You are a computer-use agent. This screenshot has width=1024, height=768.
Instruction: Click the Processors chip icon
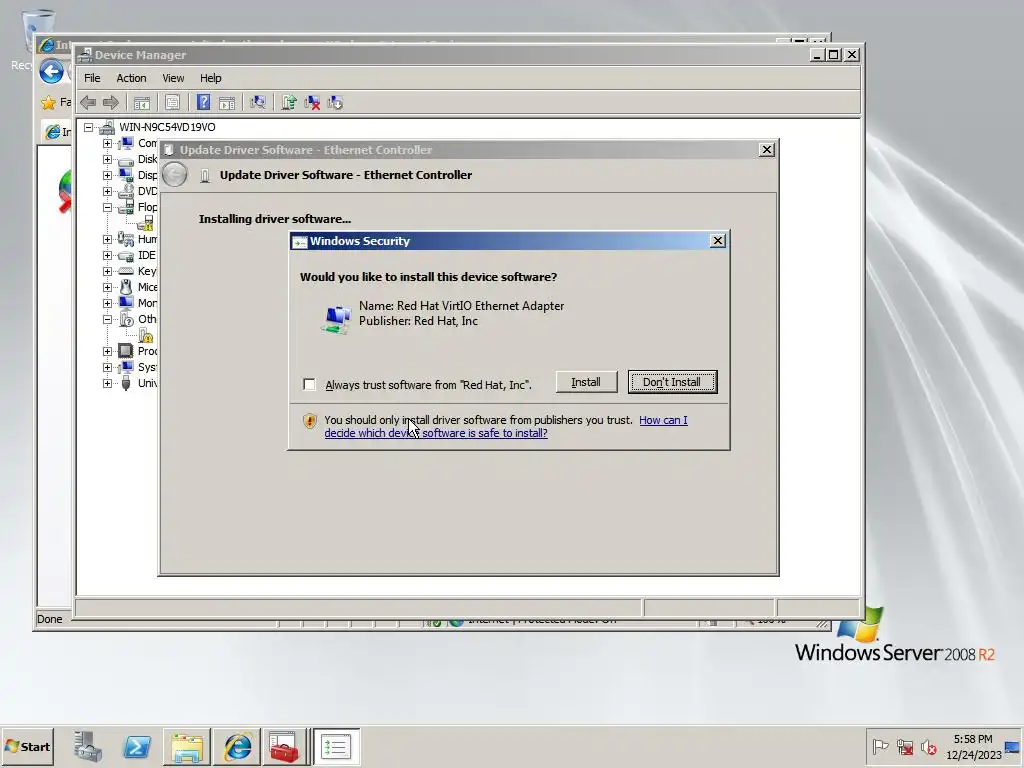(126, 351)
